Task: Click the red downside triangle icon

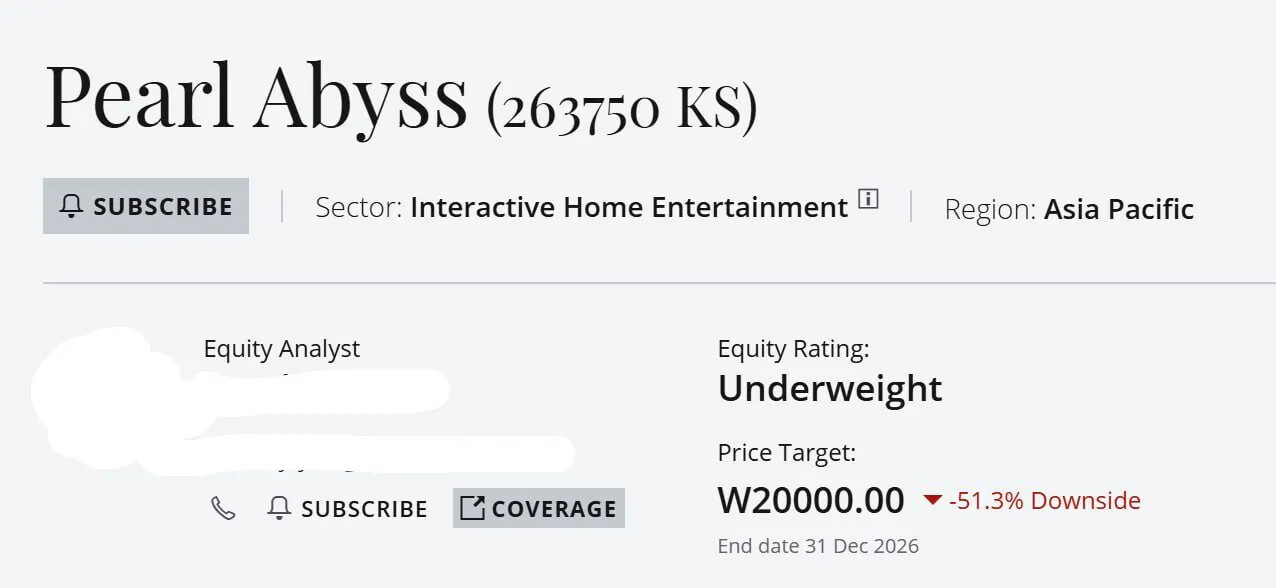Action: pos(932,500)
